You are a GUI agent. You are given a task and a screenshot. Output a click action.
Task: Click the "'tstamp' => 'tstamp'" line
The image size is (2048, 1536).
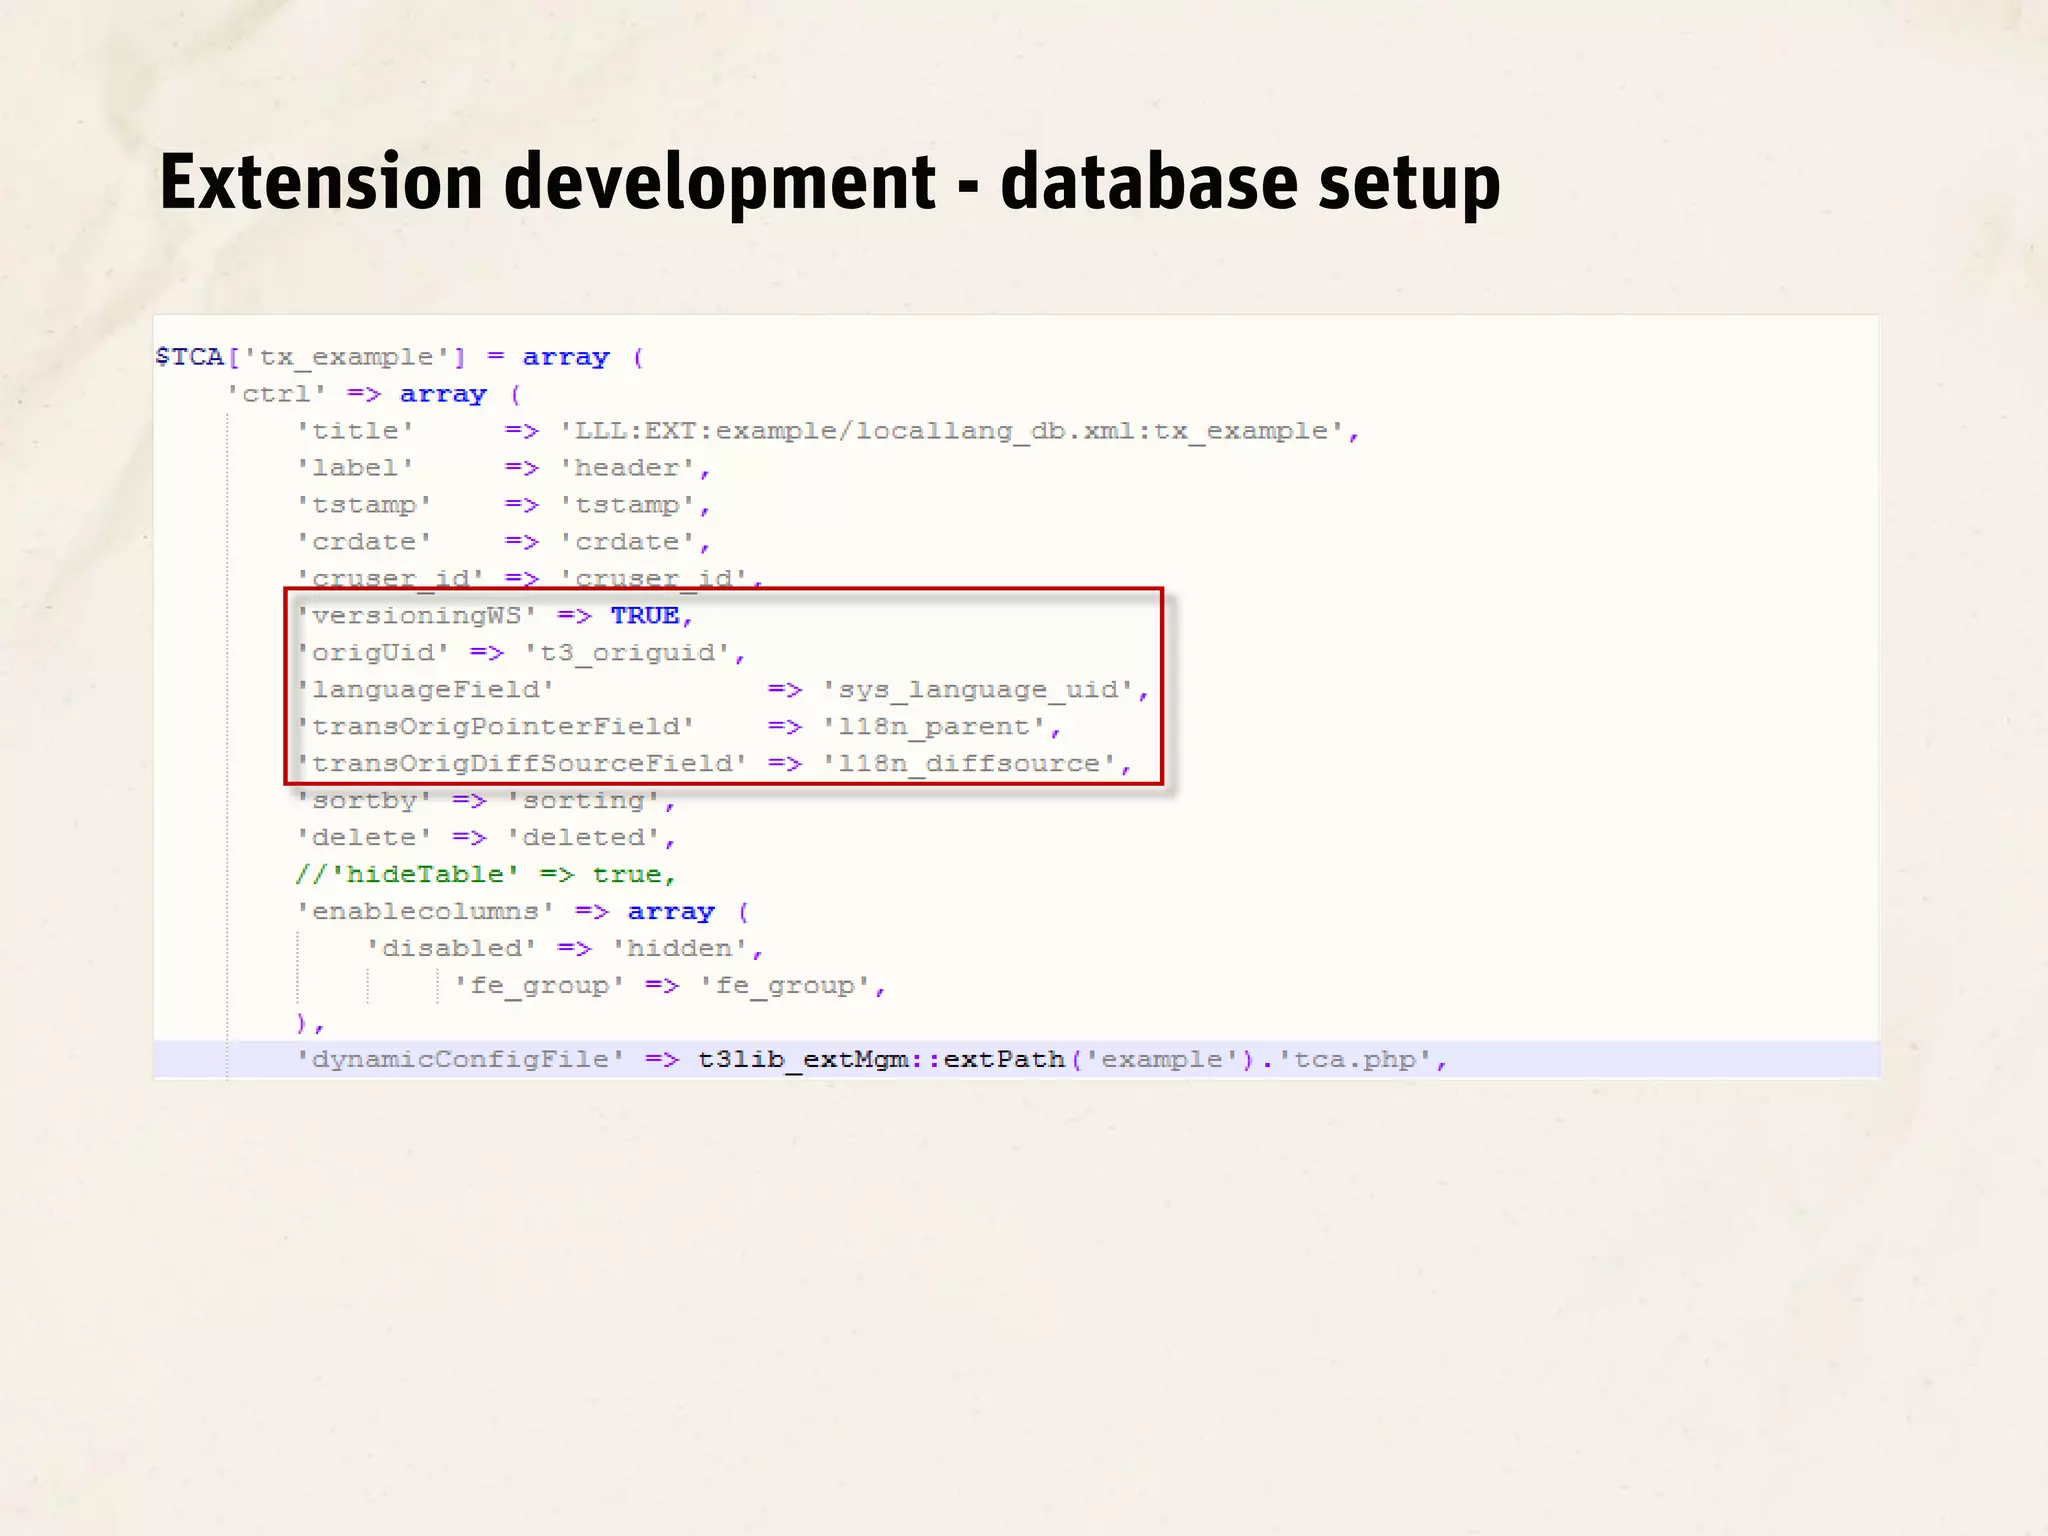pos(503,505)
